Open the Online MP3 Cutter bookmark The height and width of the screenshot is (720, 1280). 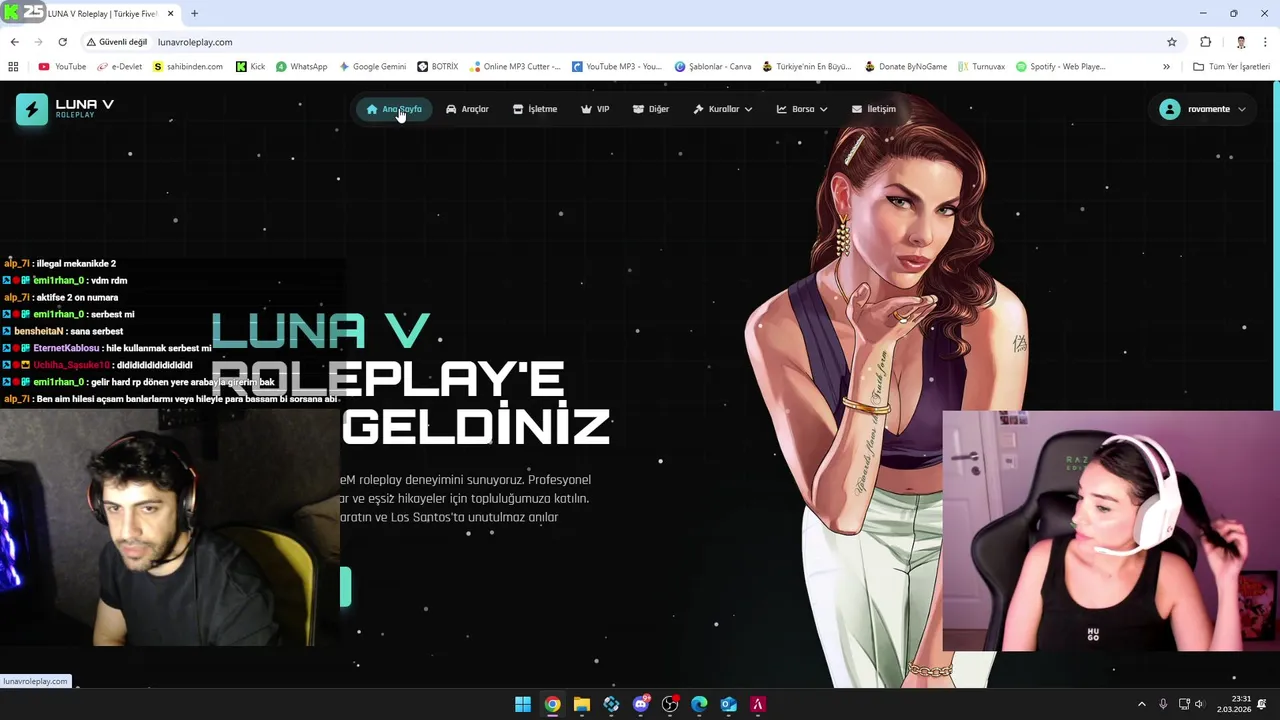[x=515, y=67]
